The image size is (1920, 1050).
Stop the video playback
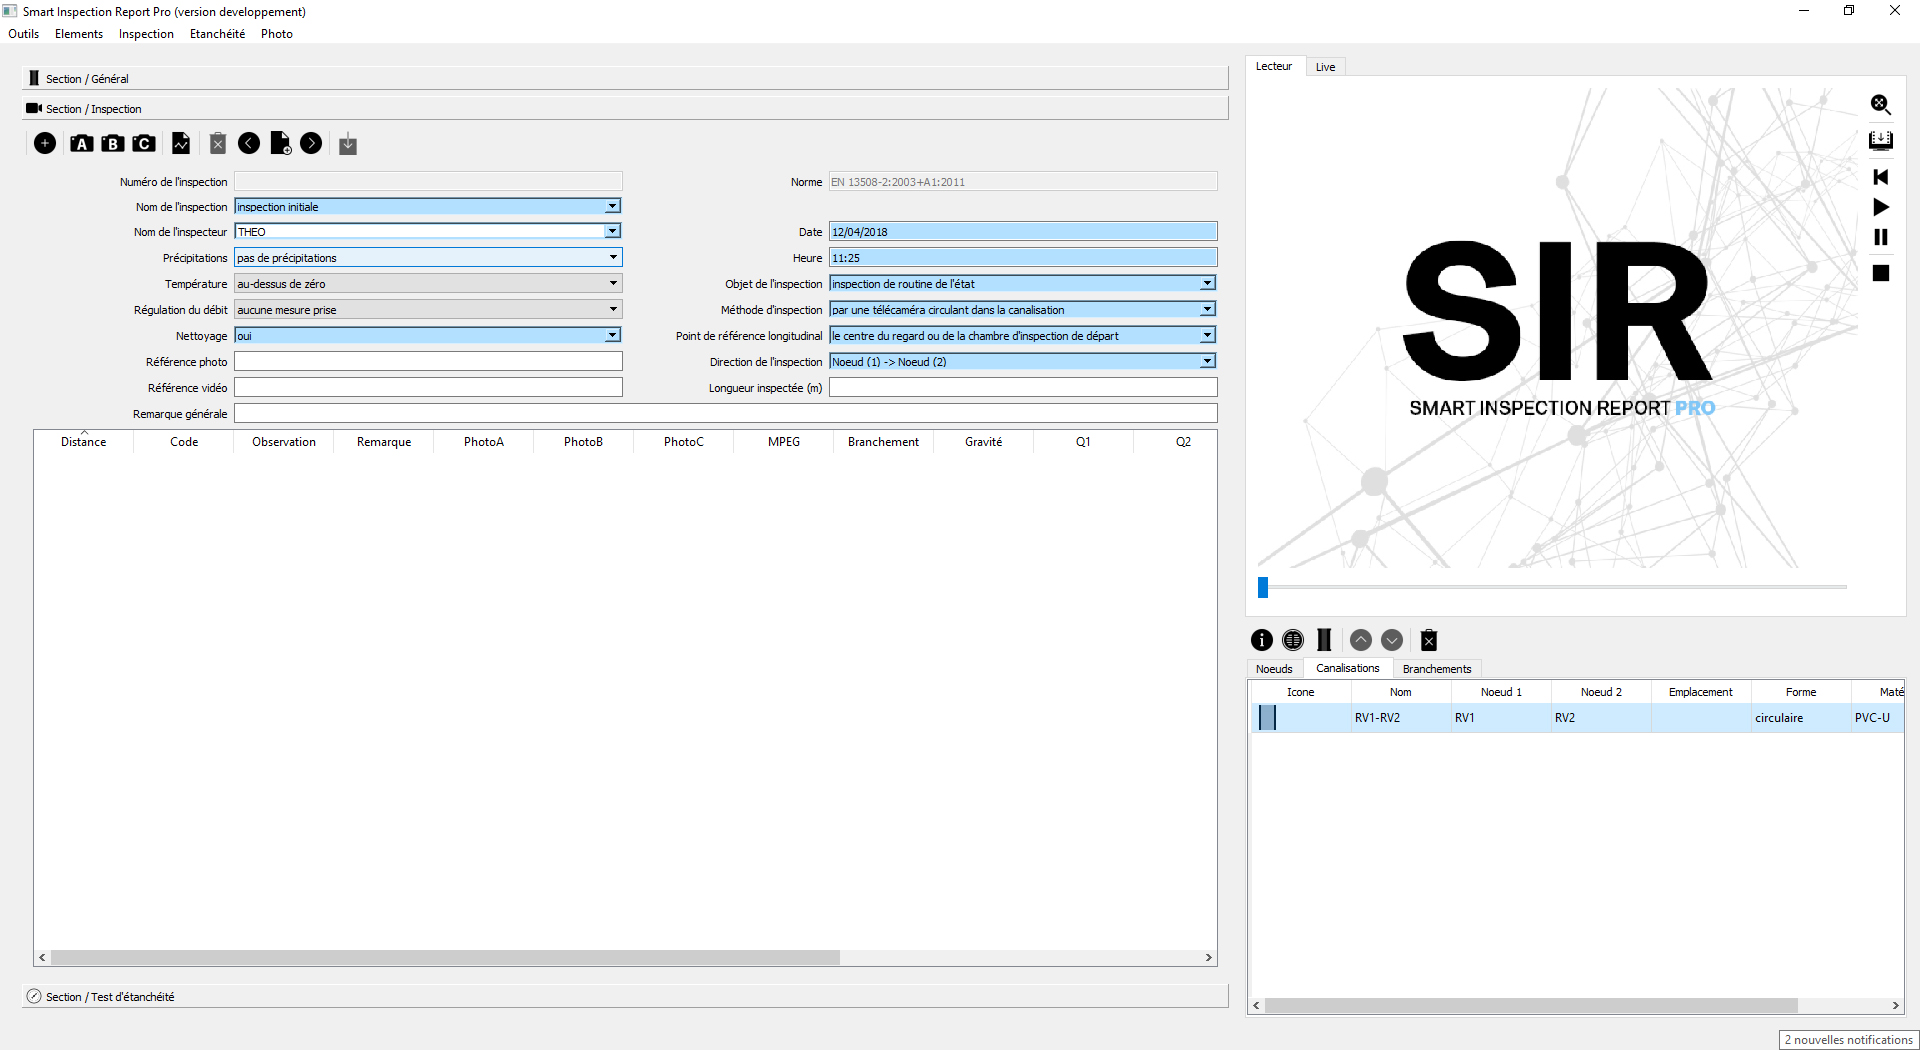click(x=1881, y=273)
